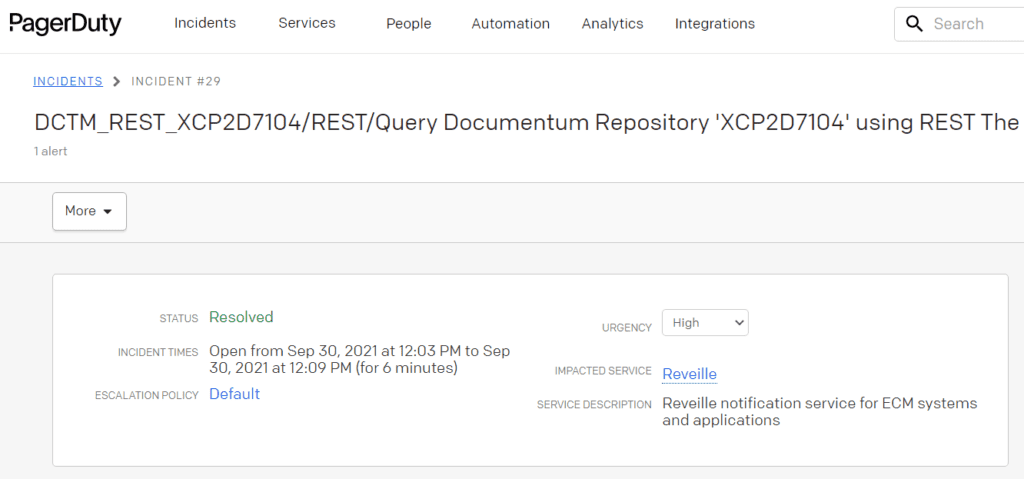Click the DCTM_REST_XCP2D7104 incident title
1024x479 pixels.
pyautogui.click(x=528, y=122)
